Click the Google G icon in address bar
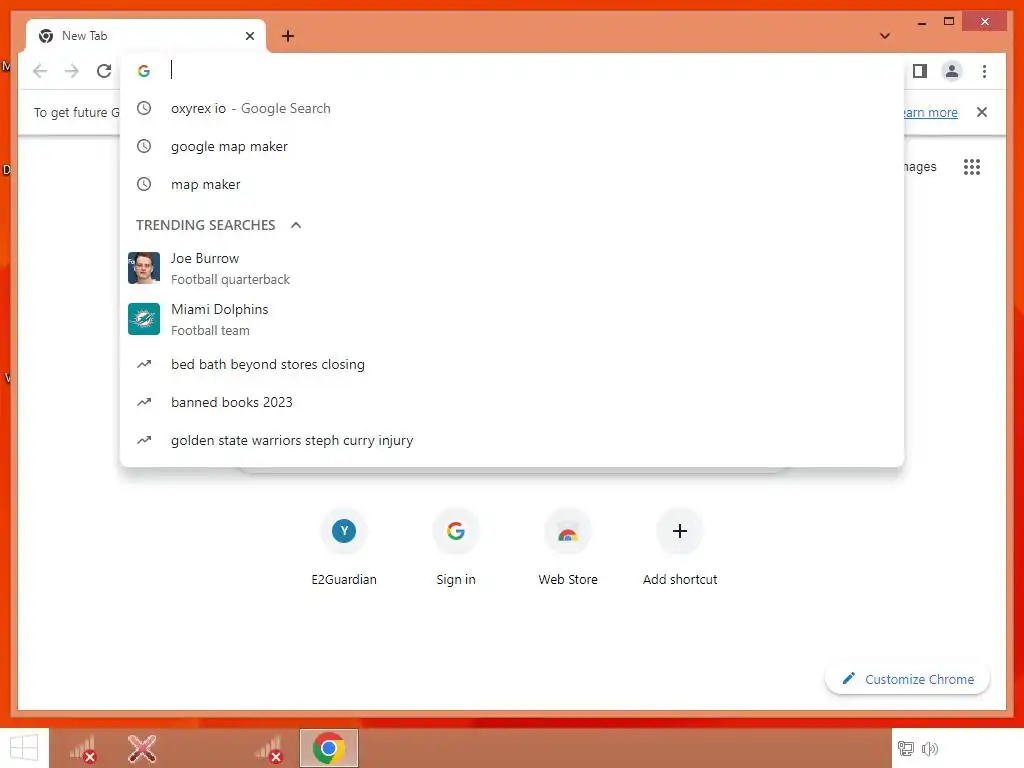 pyautogui.click(x=144, y=71)
